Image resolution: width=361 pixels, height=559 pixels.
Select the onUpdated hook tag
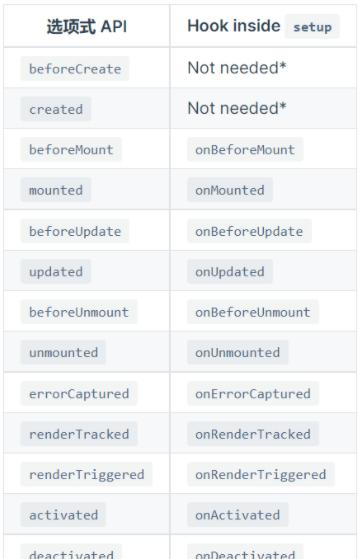pyautogui.click(x=230, y=272)
